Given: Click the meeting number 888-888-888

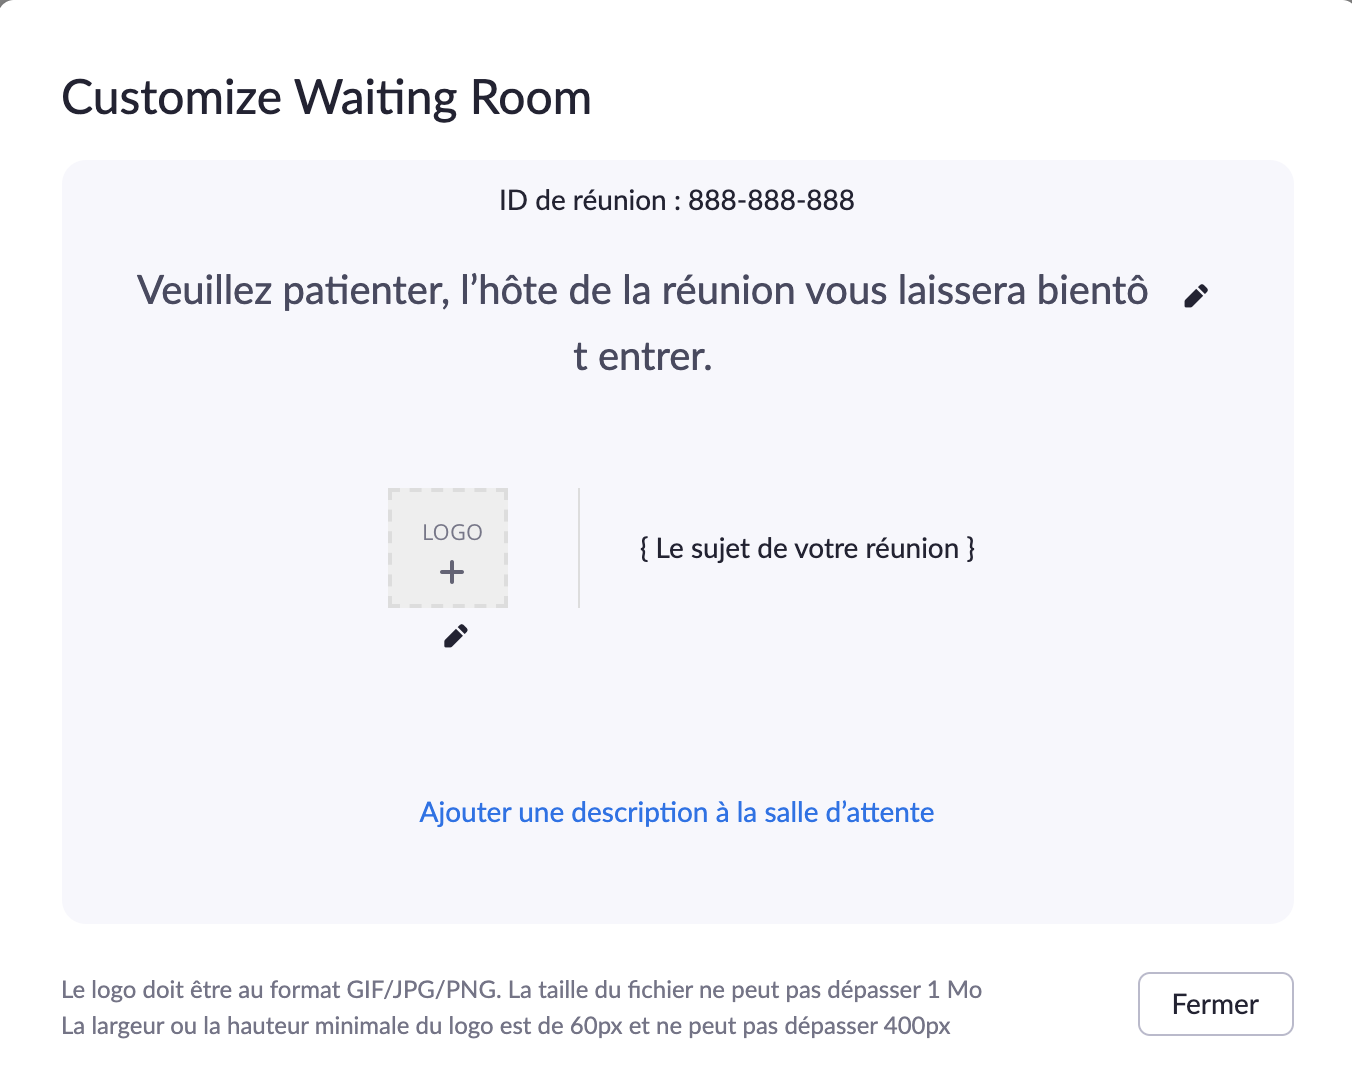Looking at the screenshot, I should pyautogui.click(x=771, y=200).
